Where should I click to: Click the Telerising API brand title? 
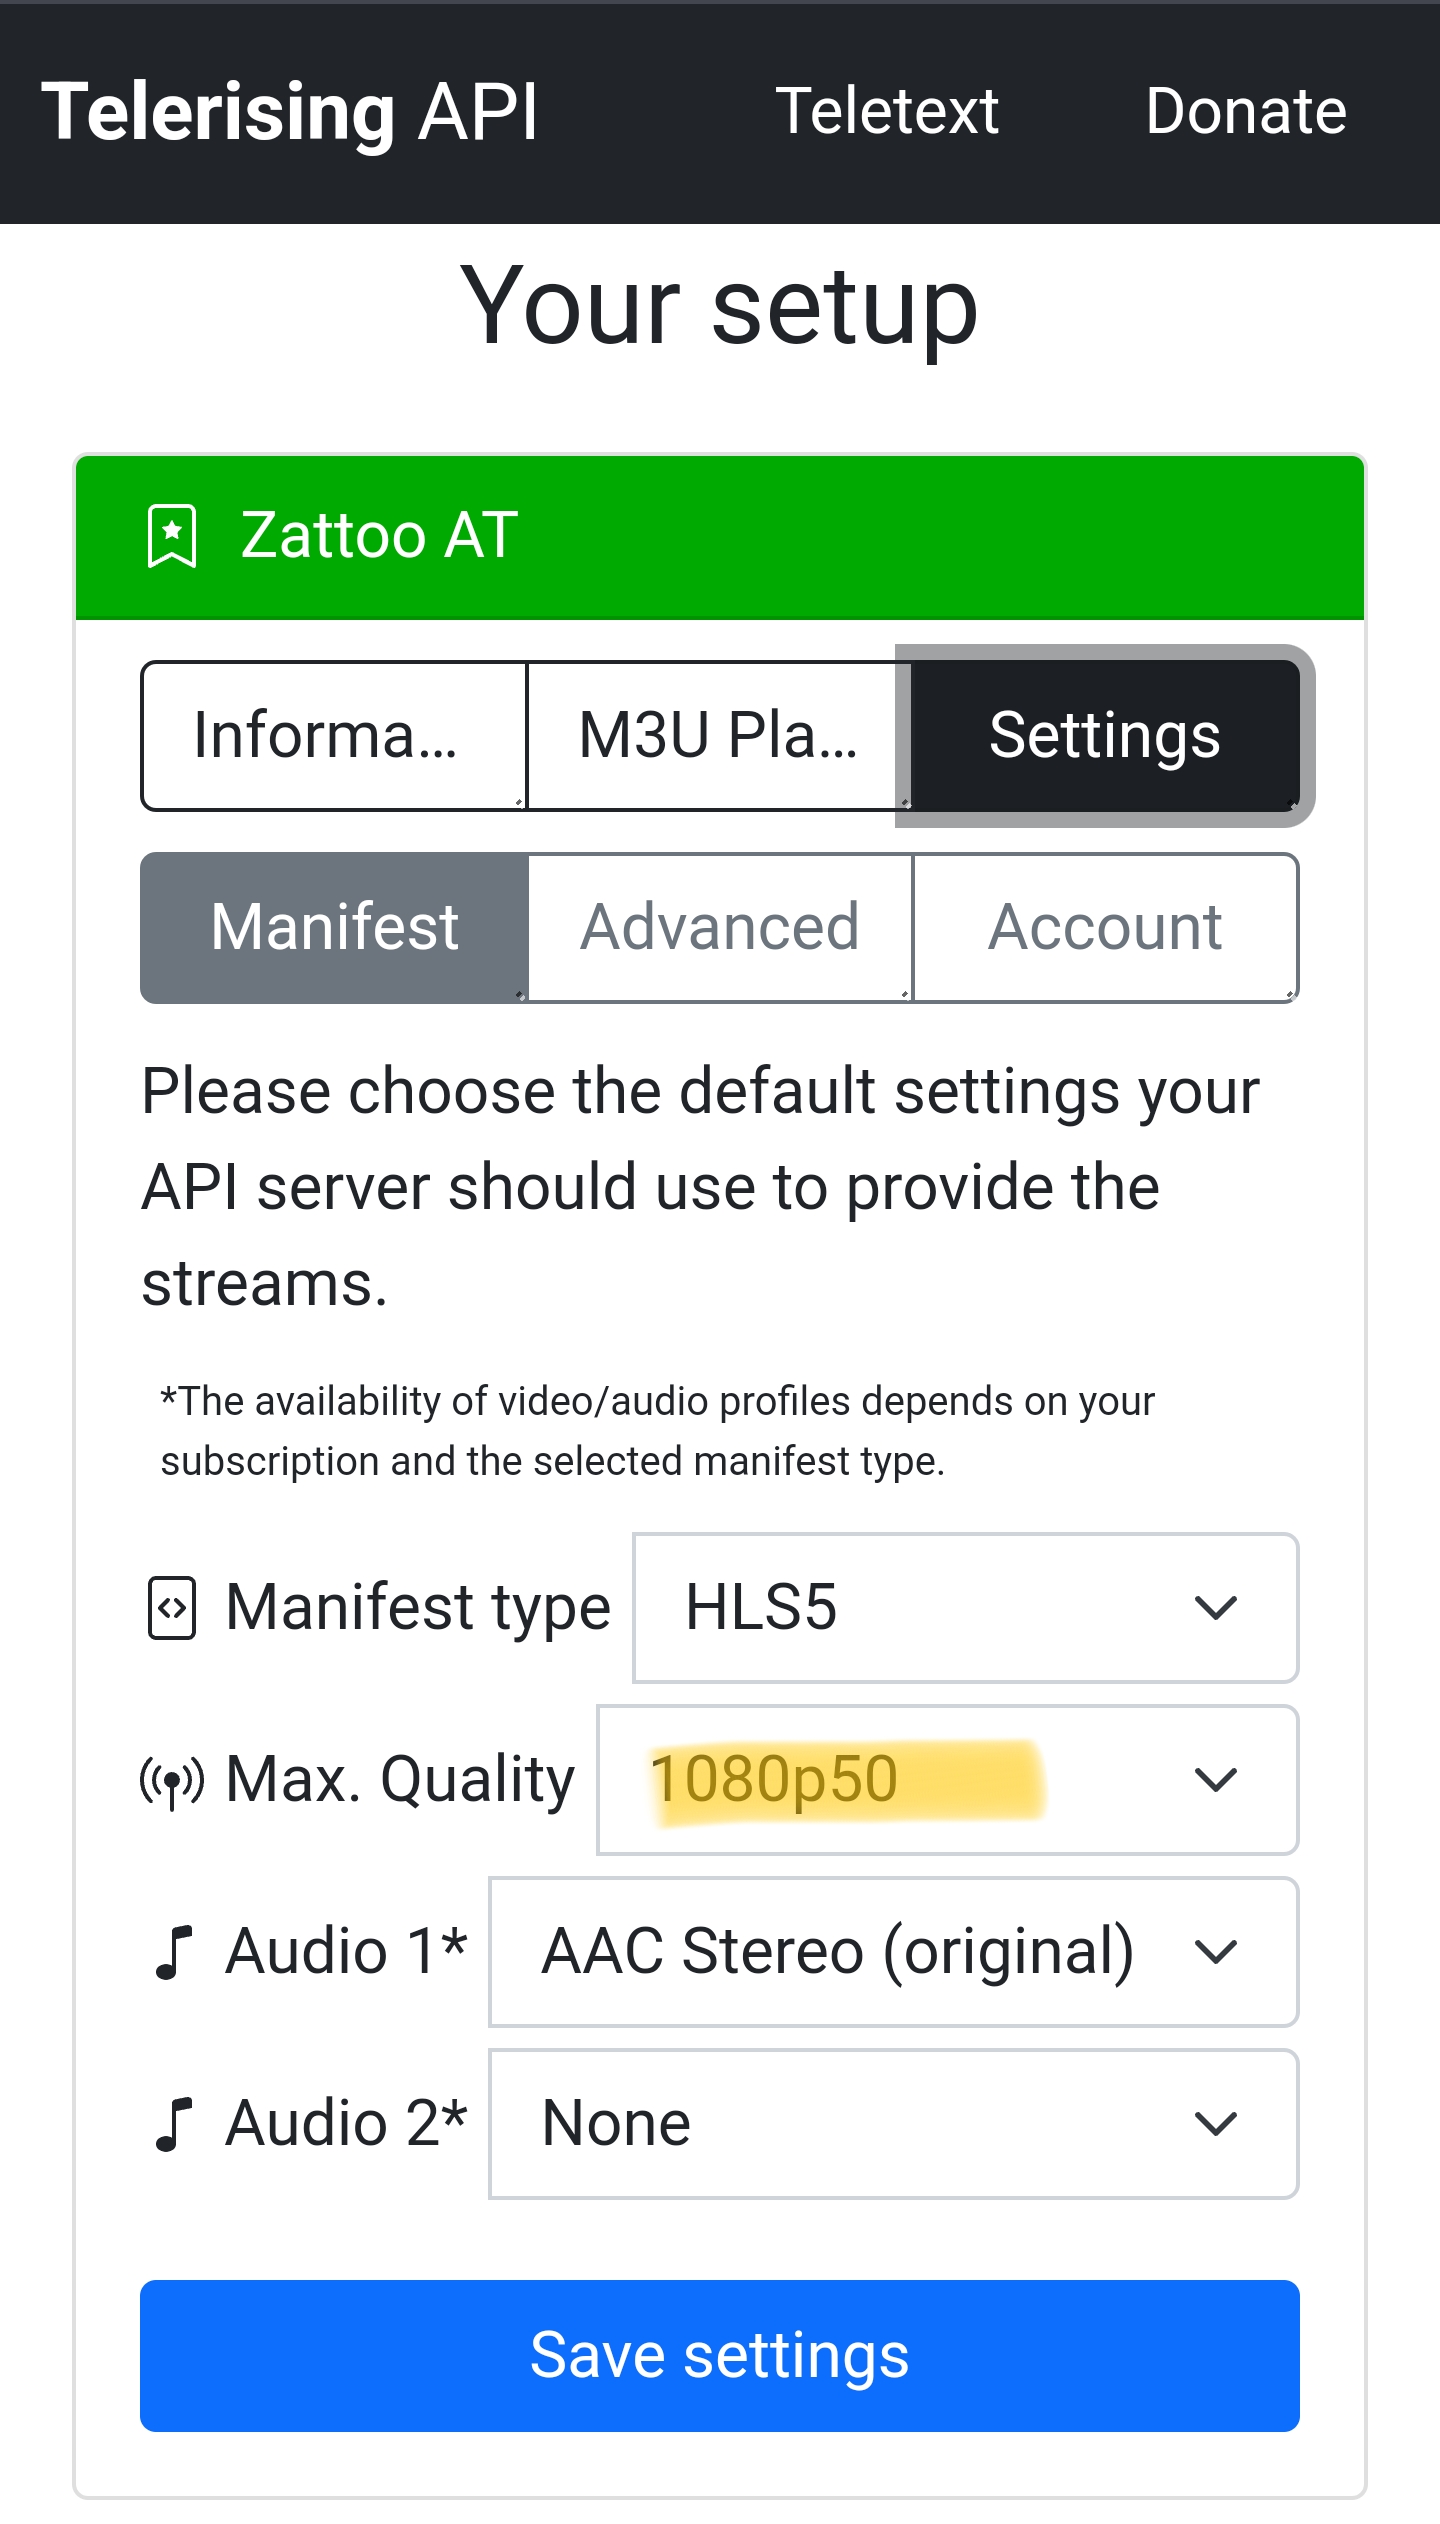coord(290,112)
